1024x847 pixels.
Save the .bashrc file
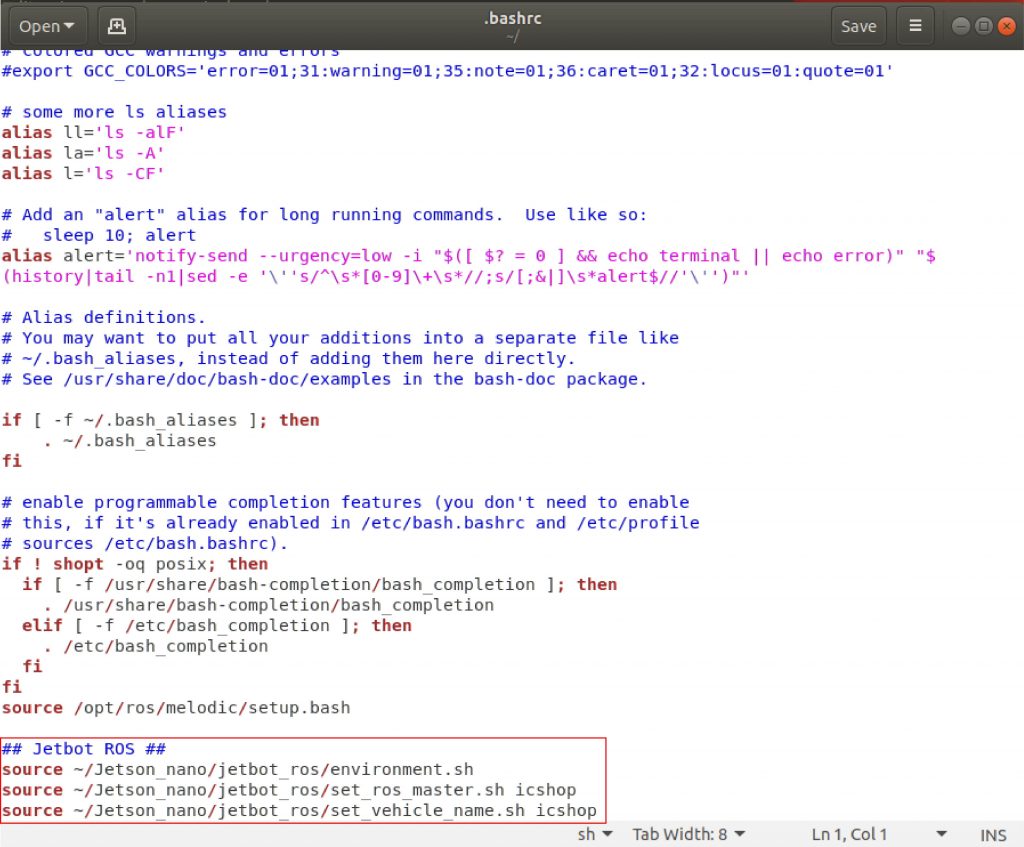pos(858,26)
